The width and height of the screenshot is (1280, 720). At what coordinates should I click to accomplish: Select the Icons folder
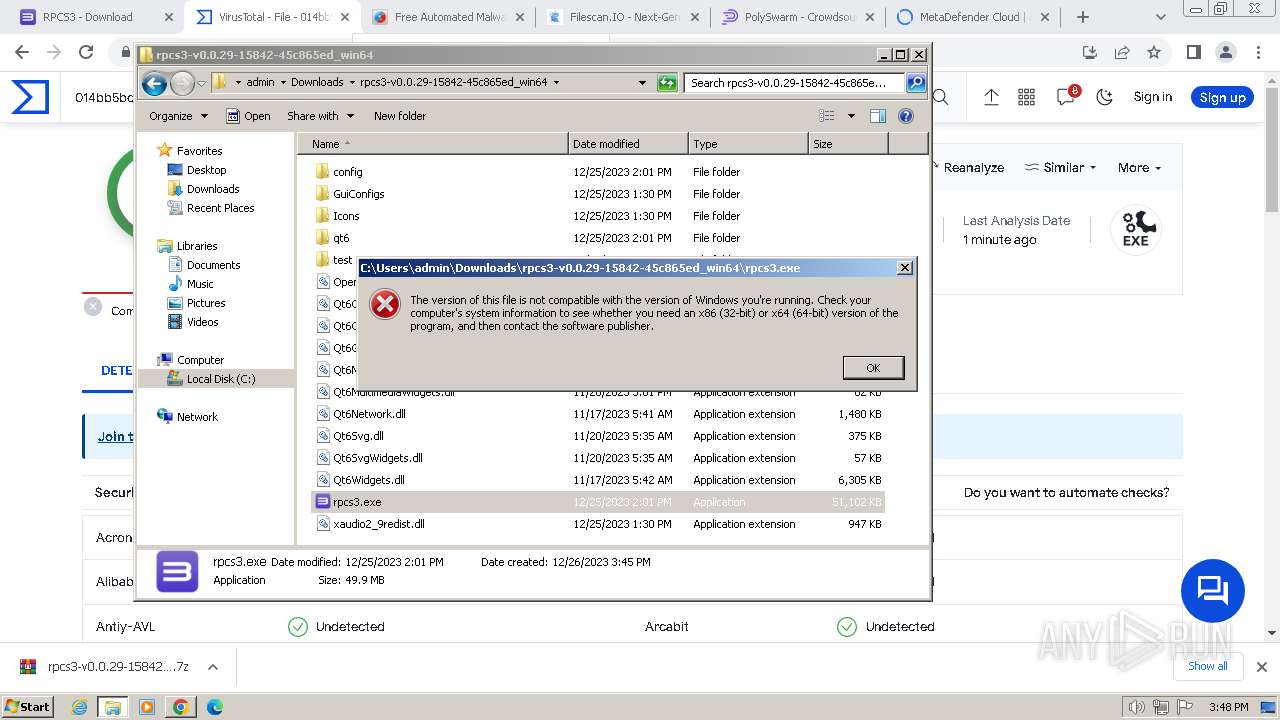tap(346, 216)
